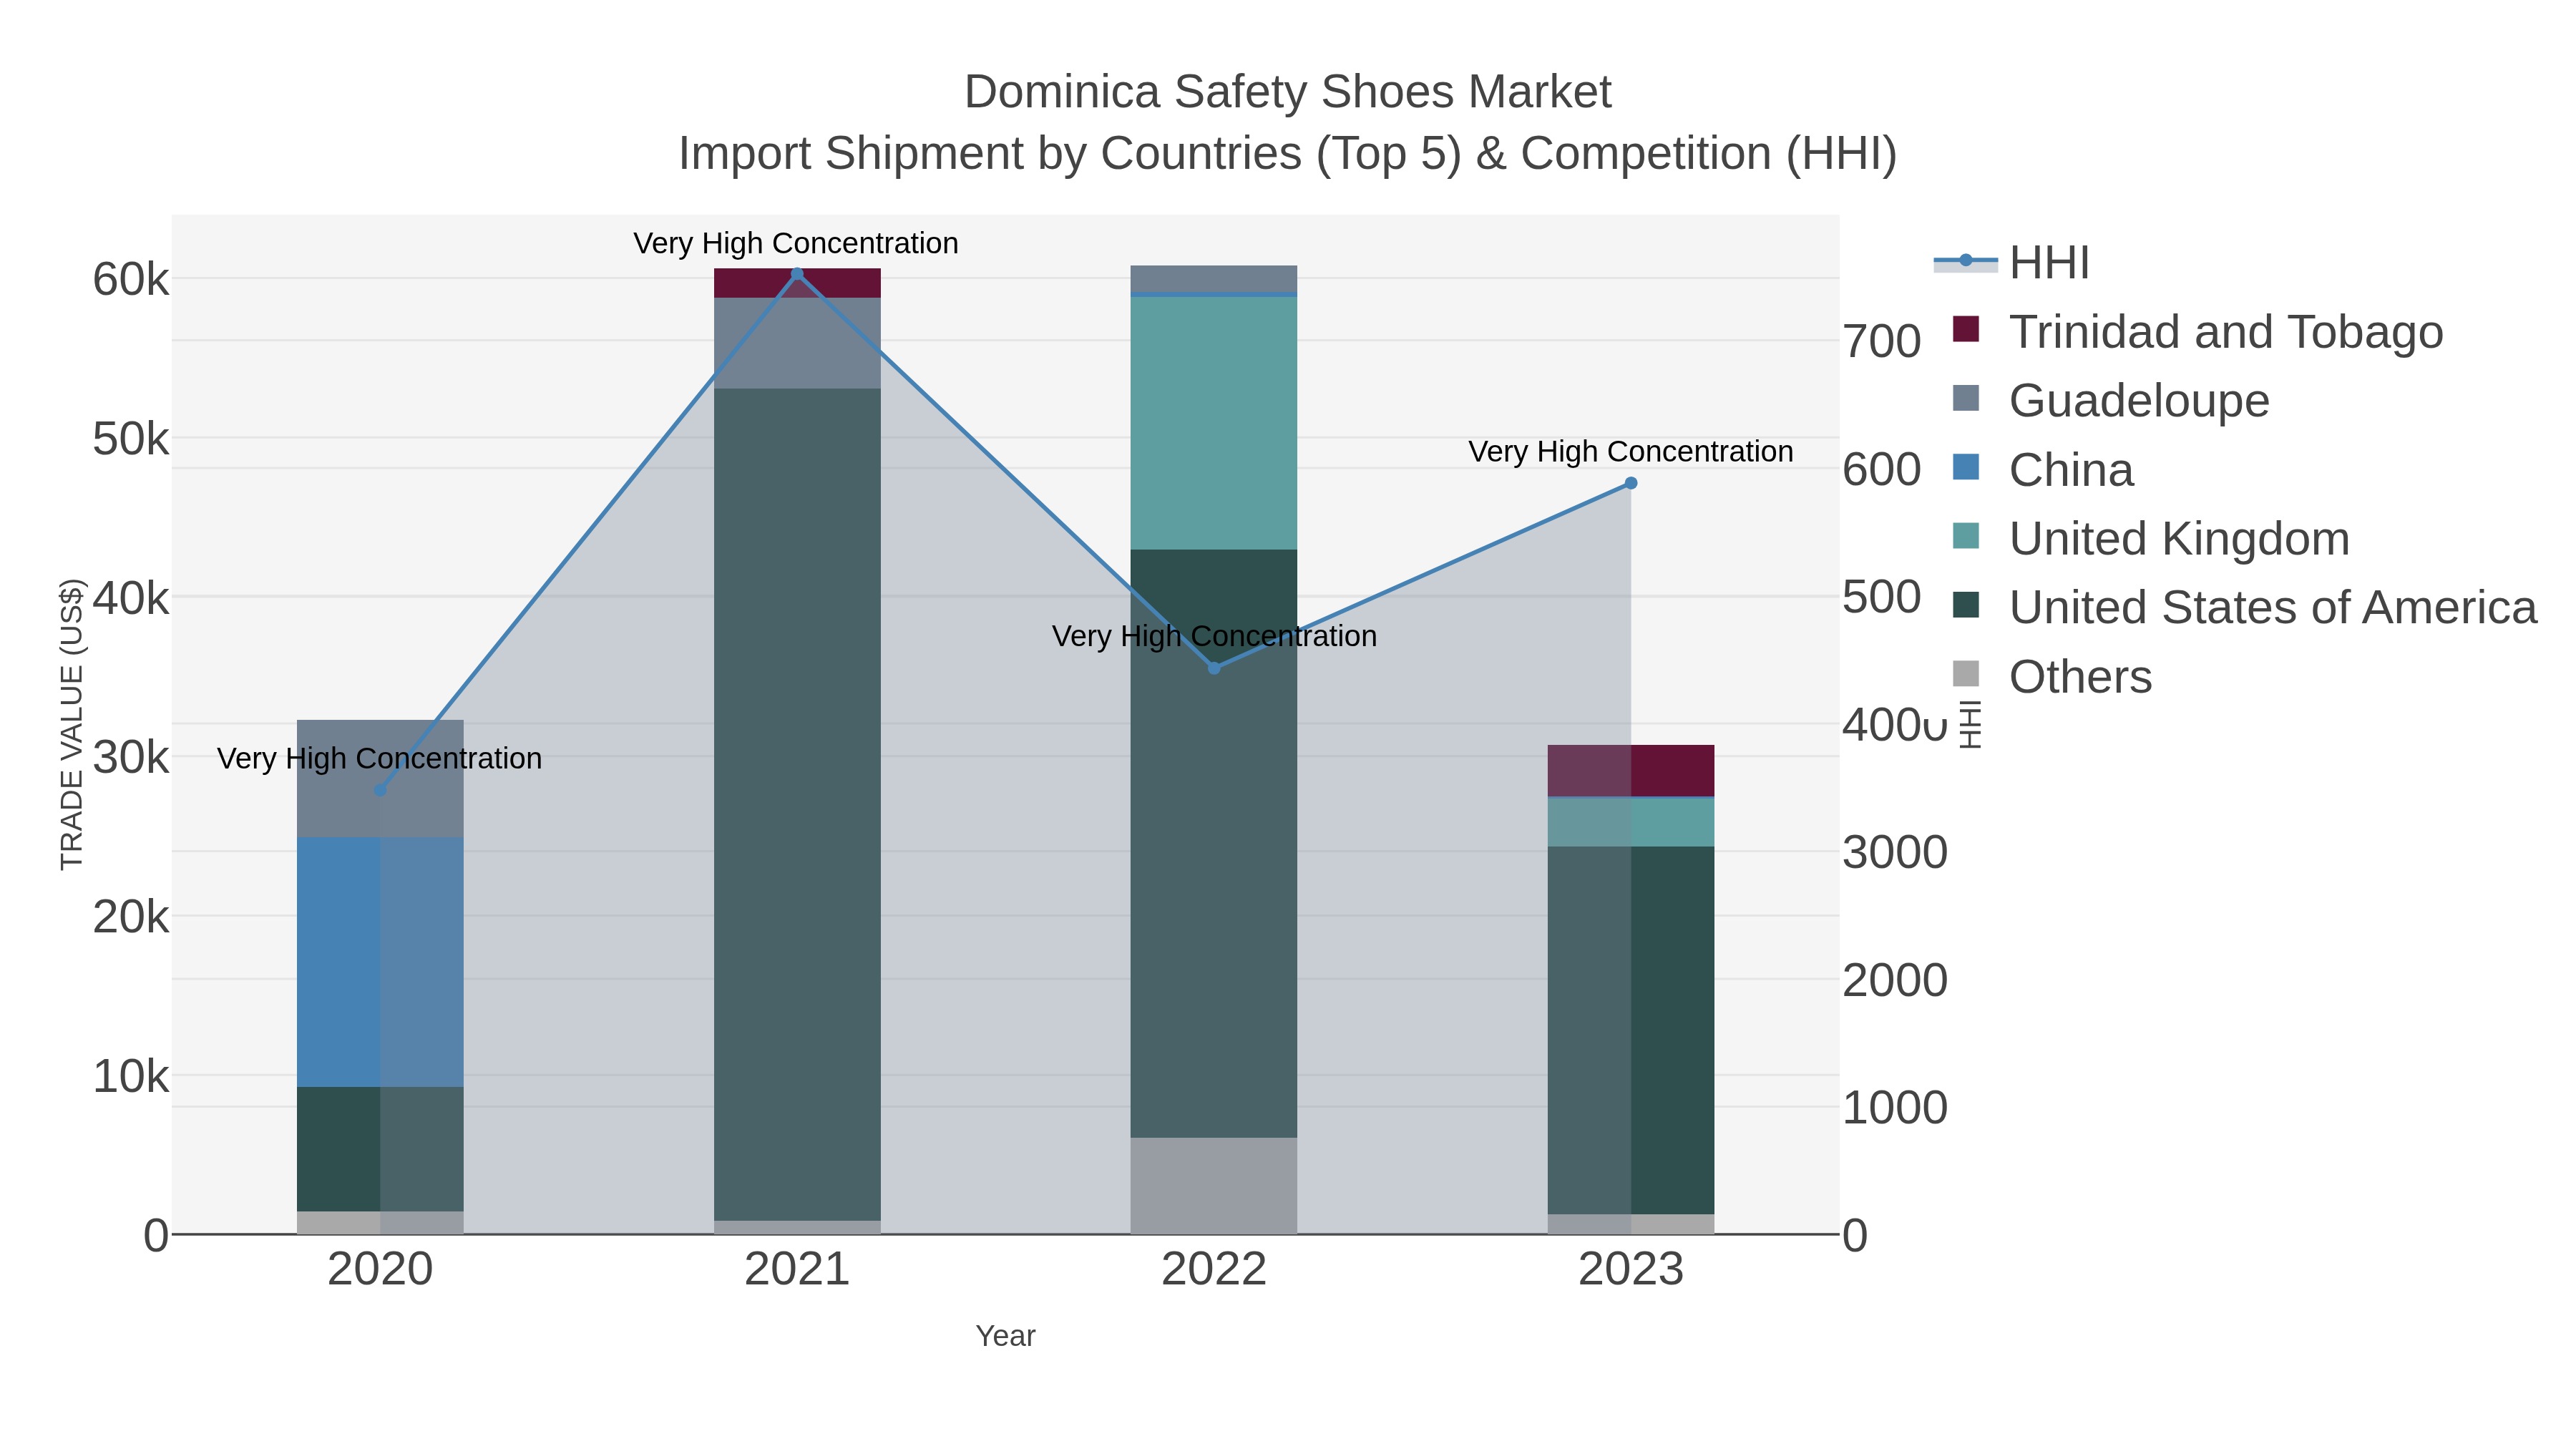
Task: Click the United Kingdom teal legend swatch
Action: (x=1966, y=536)
